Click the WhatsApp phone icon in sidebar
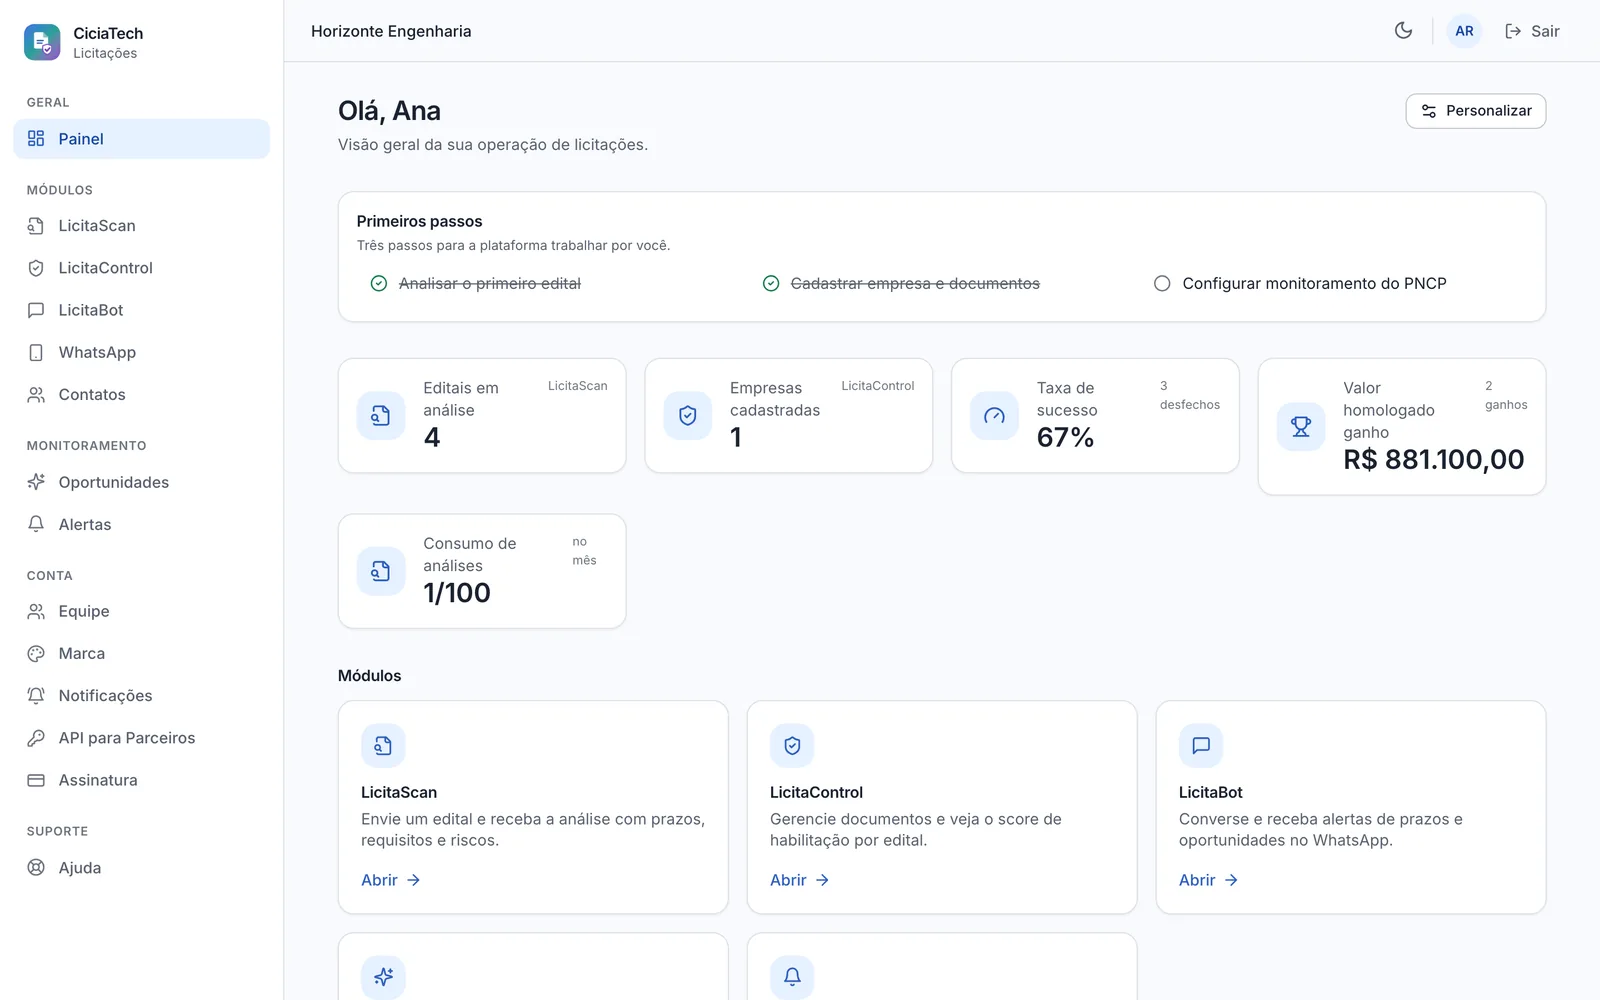This screenshot has height=1000, width=1600. point(36,352)
